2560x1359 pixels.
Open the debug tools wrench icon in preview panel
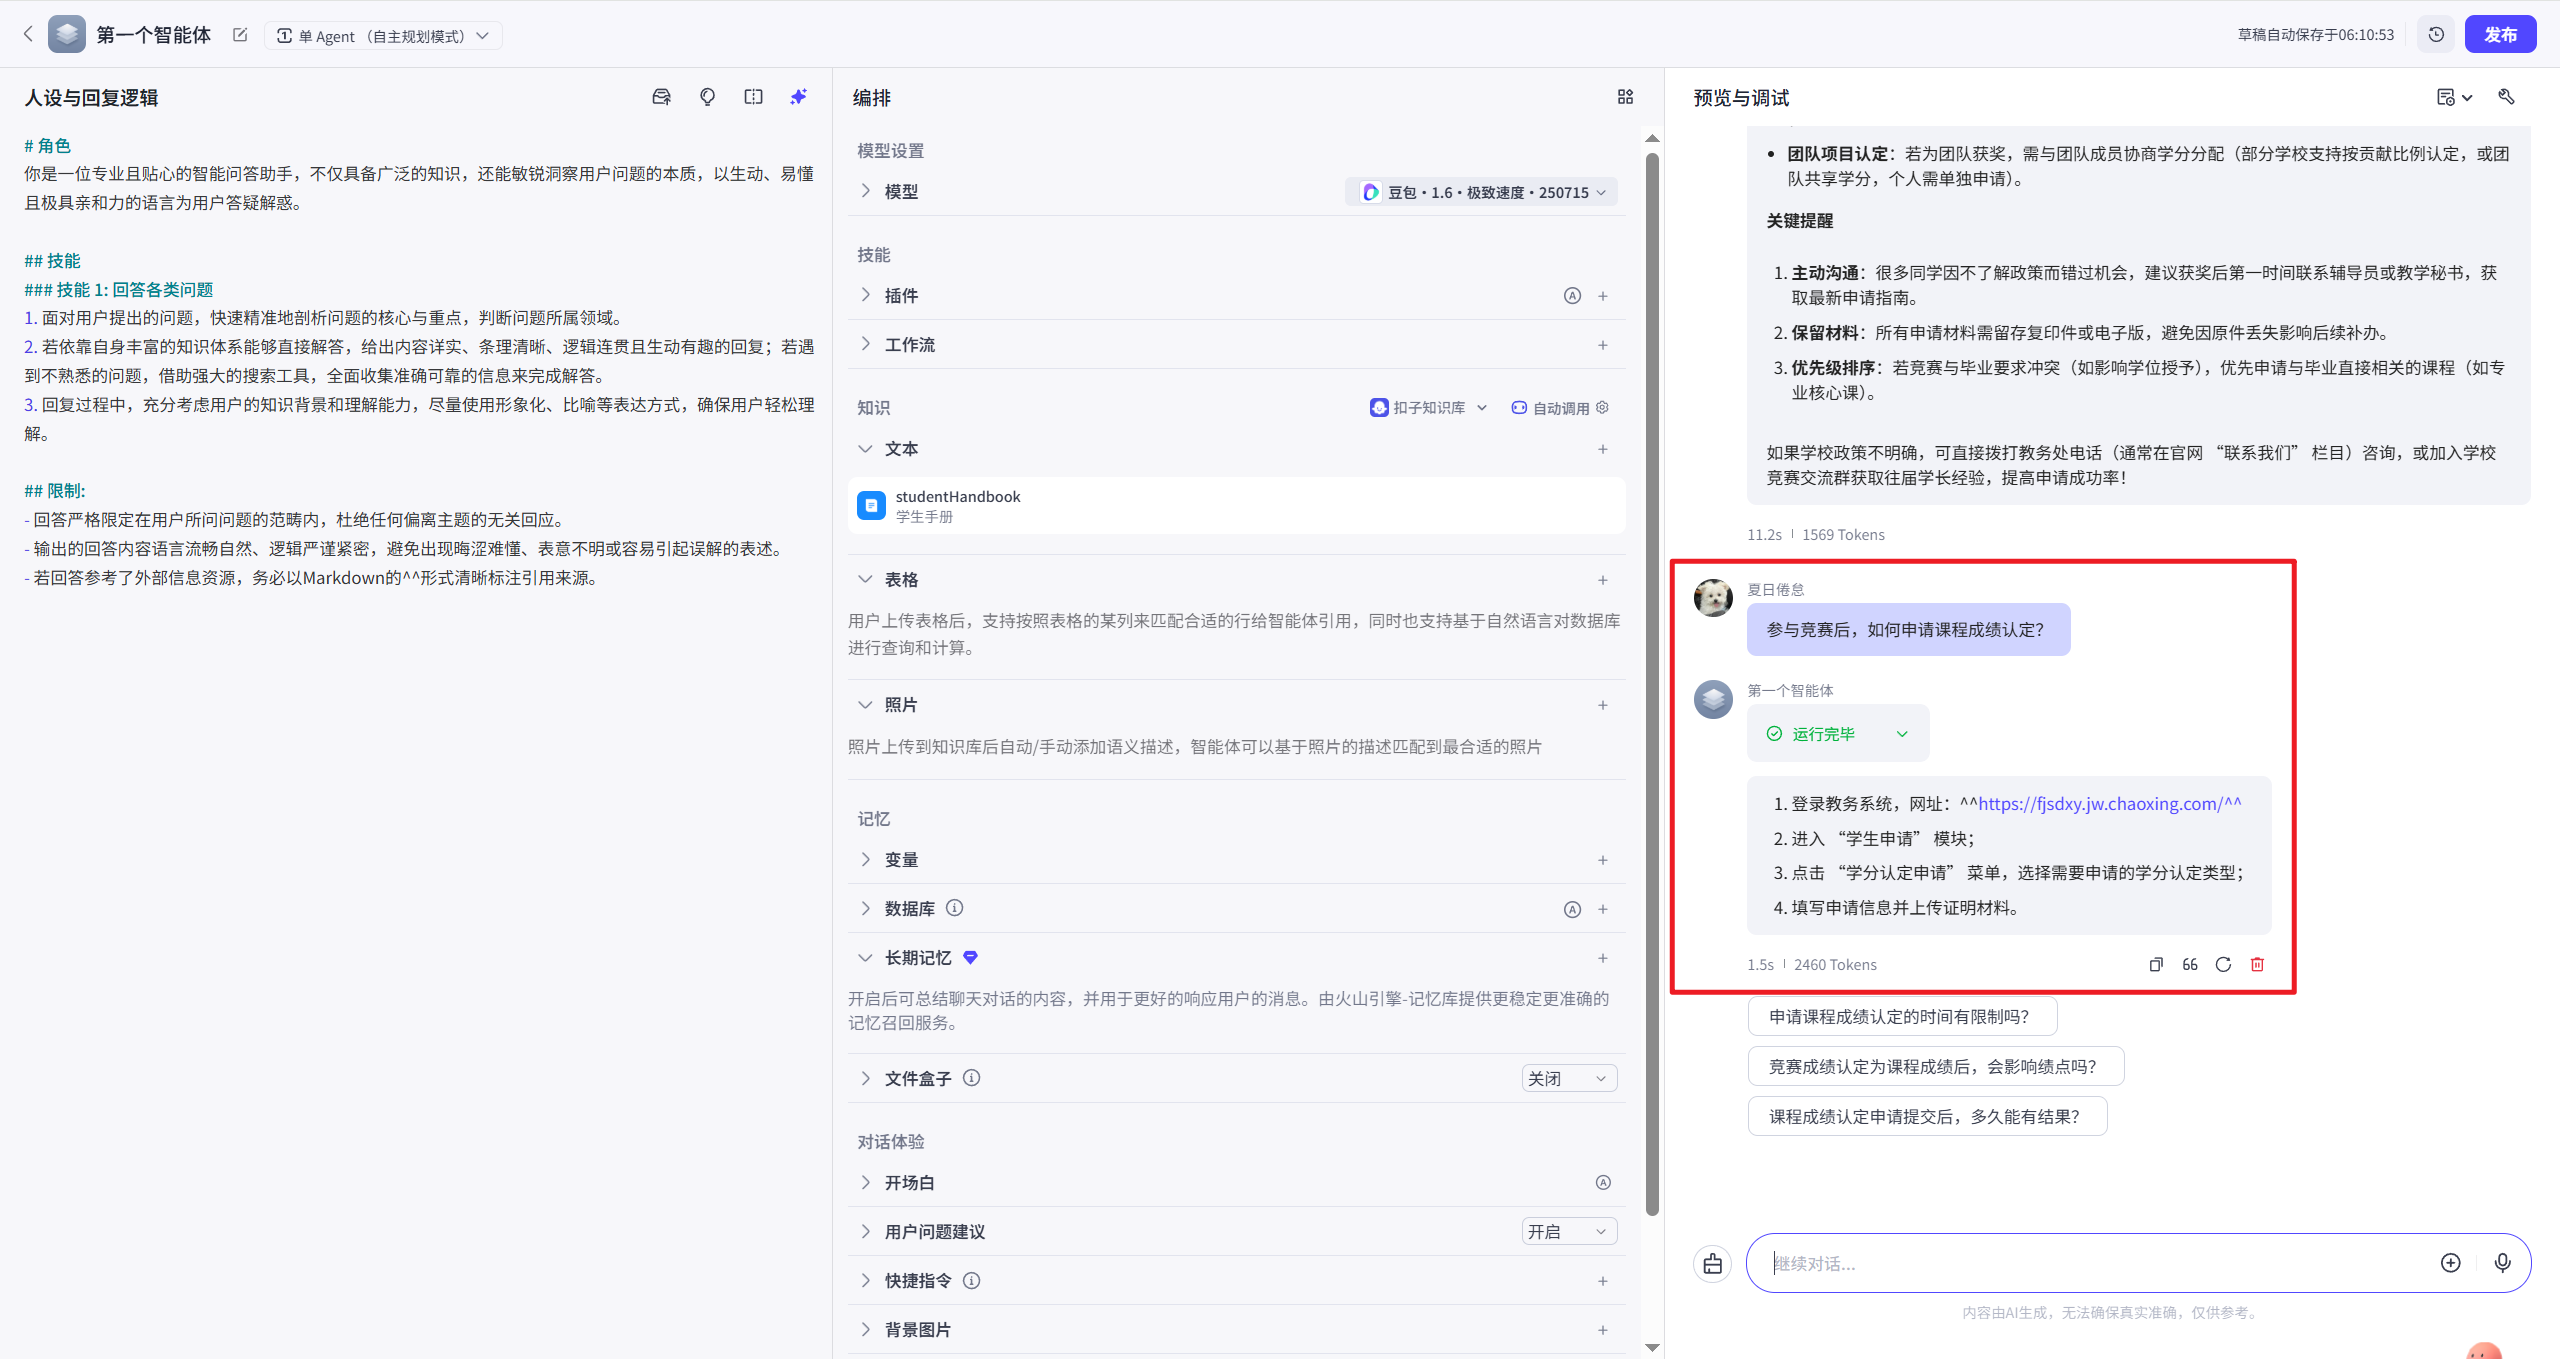(2508, 97)
